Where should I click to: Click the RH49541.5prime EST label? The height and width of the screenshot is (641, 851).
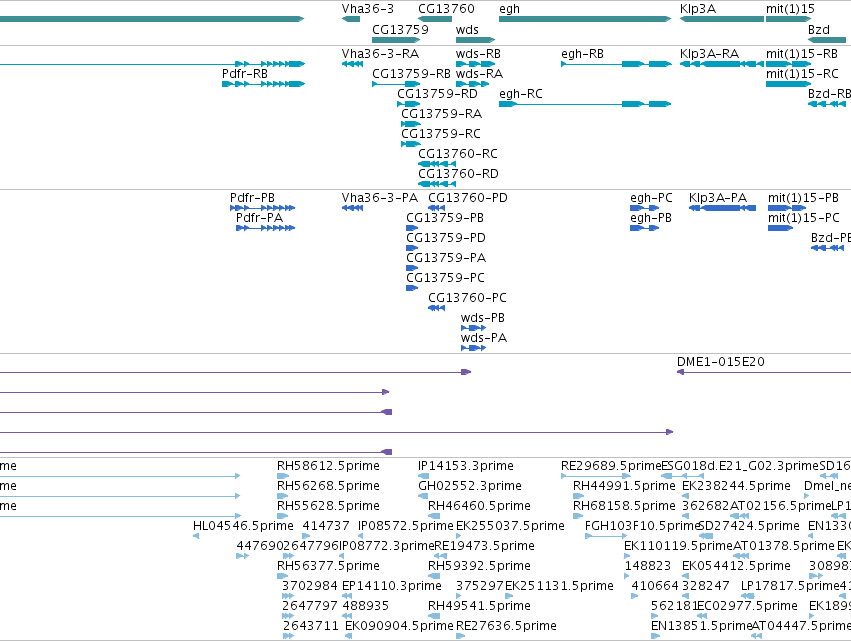(479, 606)
